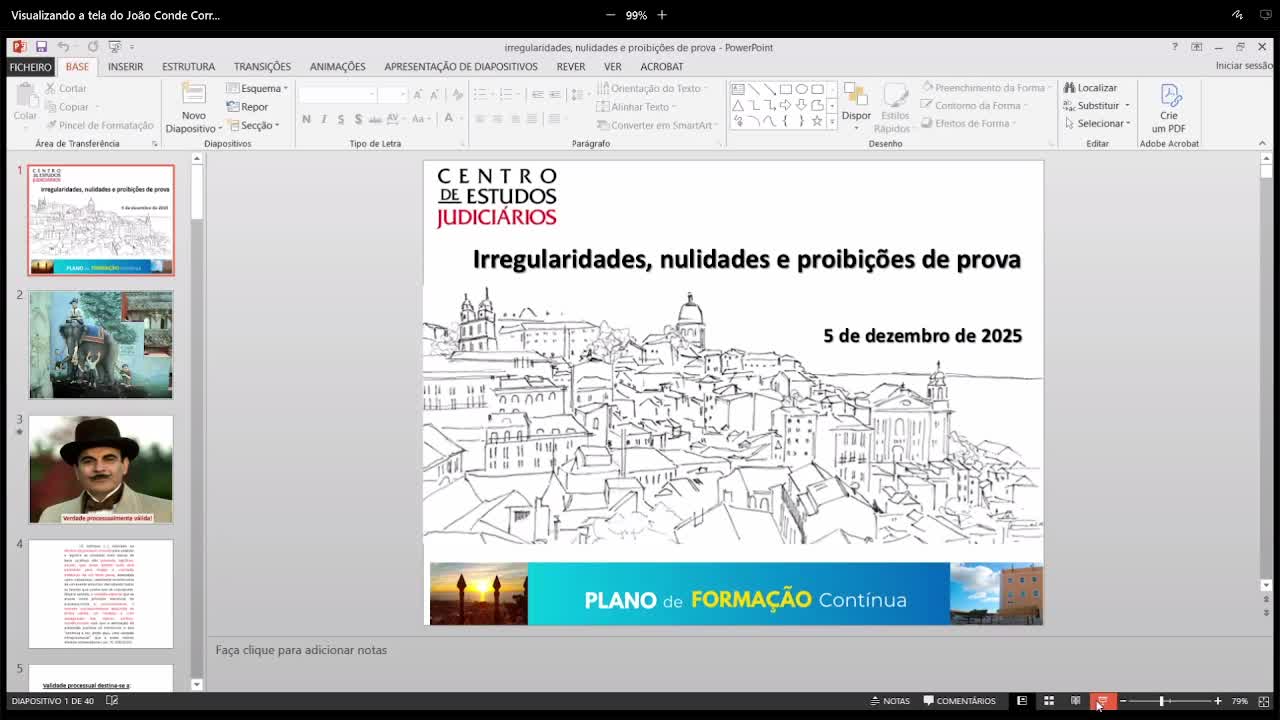Insert a rectangle shape from the Desenho gallery

(786, 89)
